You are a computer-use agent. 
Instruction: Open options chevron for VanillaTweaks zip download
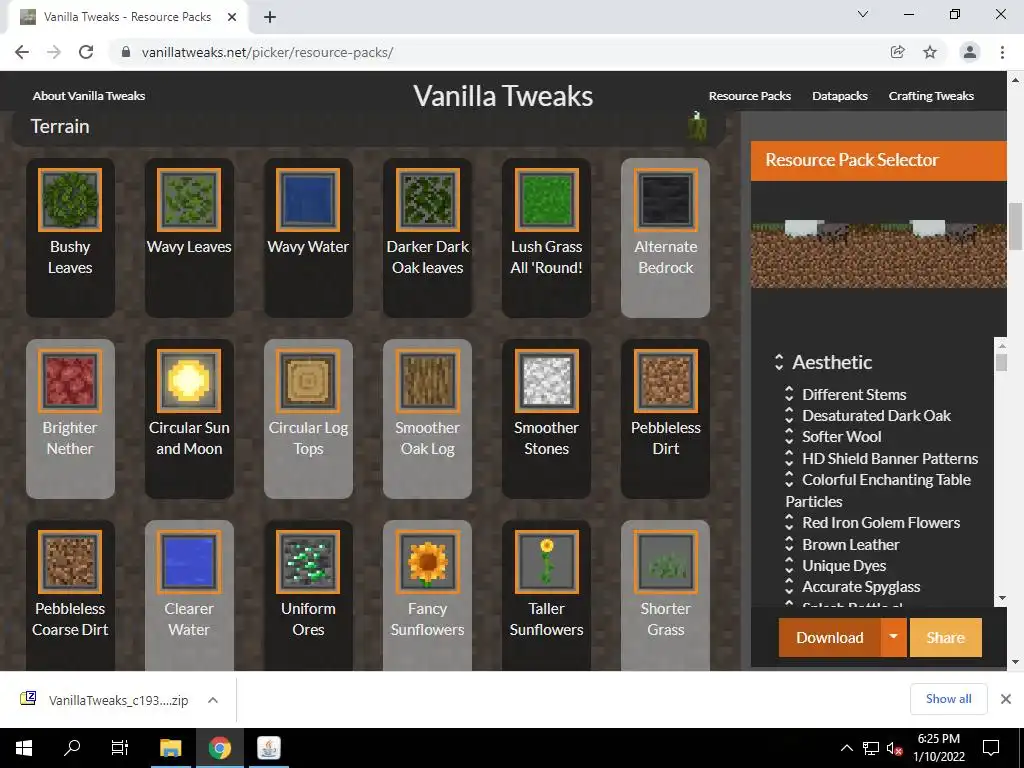click(x=213, y=700)
